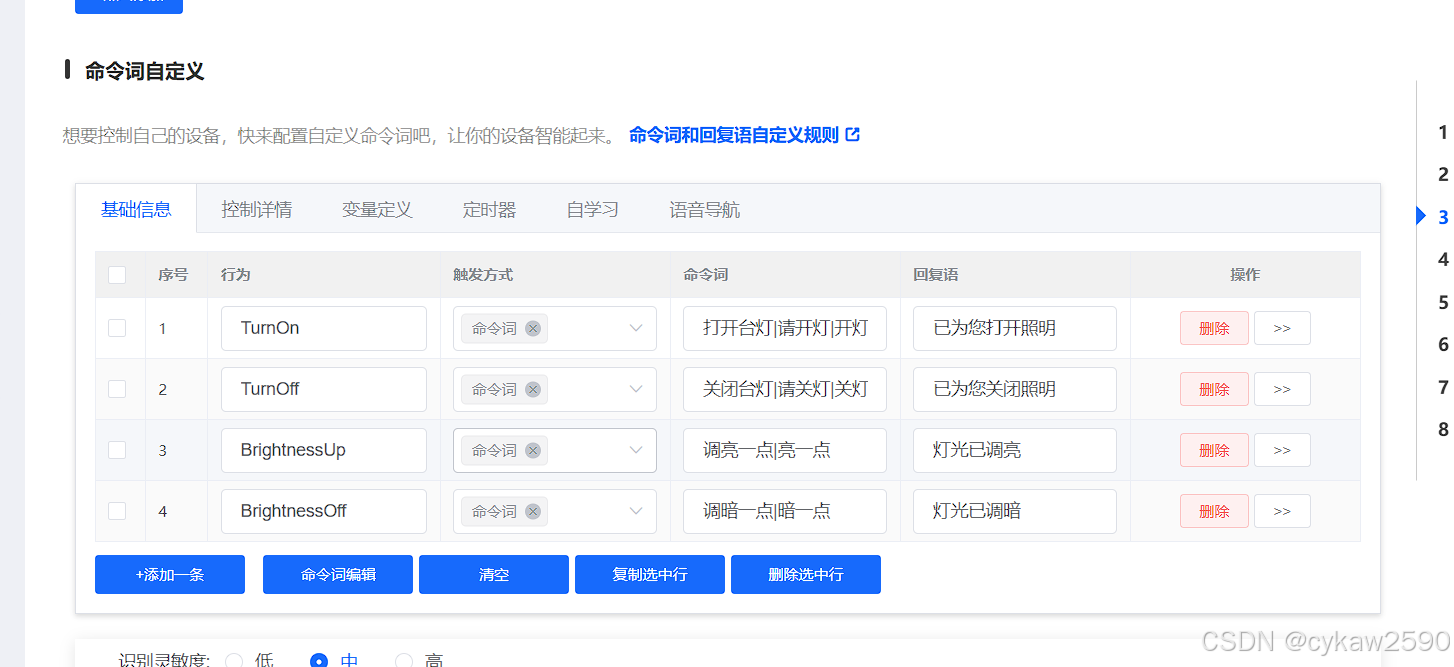Image resolution: width=1454 pixels, height=667 pixels.
Task: Delete row 4 with 删除 button
Action: point(1214,511)
